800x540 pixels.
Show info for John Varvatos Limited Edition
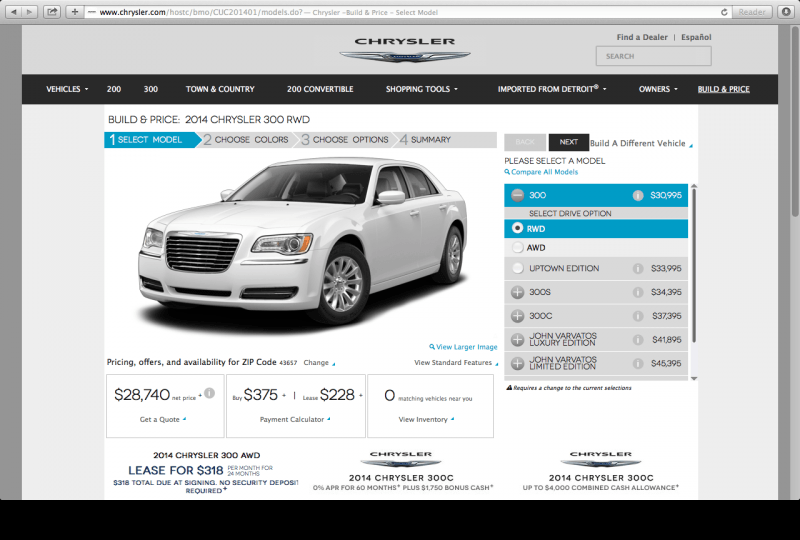[638, 363]
